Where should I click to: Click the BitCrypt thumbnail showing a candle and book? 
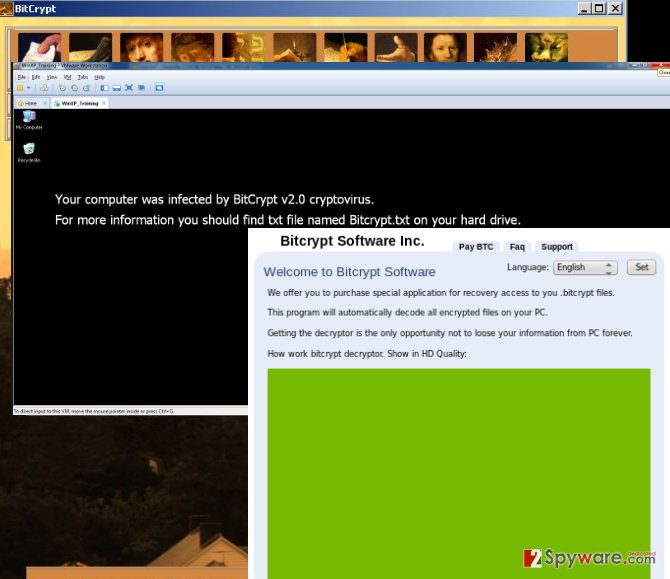pyautogui.click(x=294, y=47)
